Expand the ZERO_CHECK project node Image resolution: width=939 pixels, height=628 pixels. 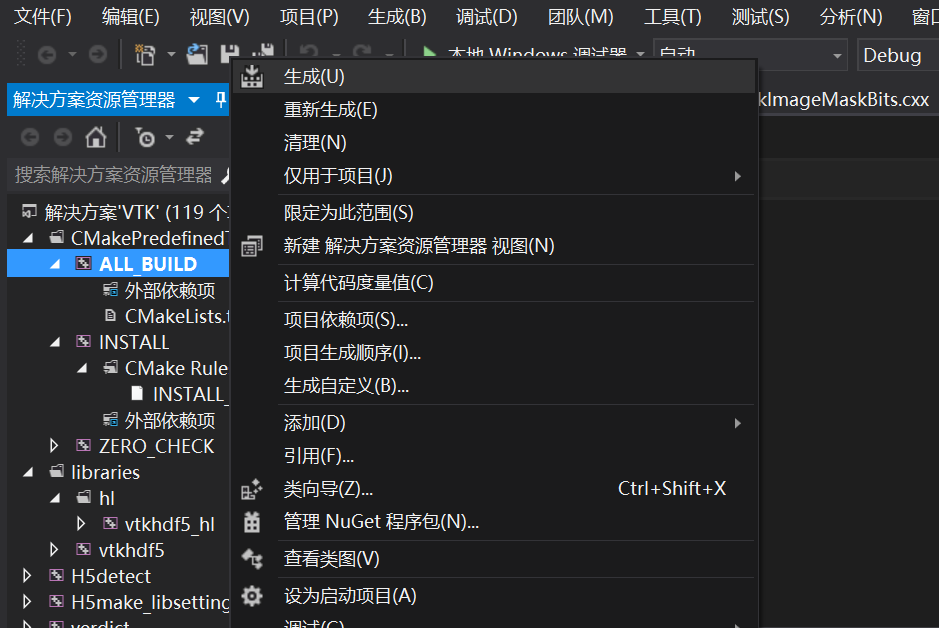55,446
